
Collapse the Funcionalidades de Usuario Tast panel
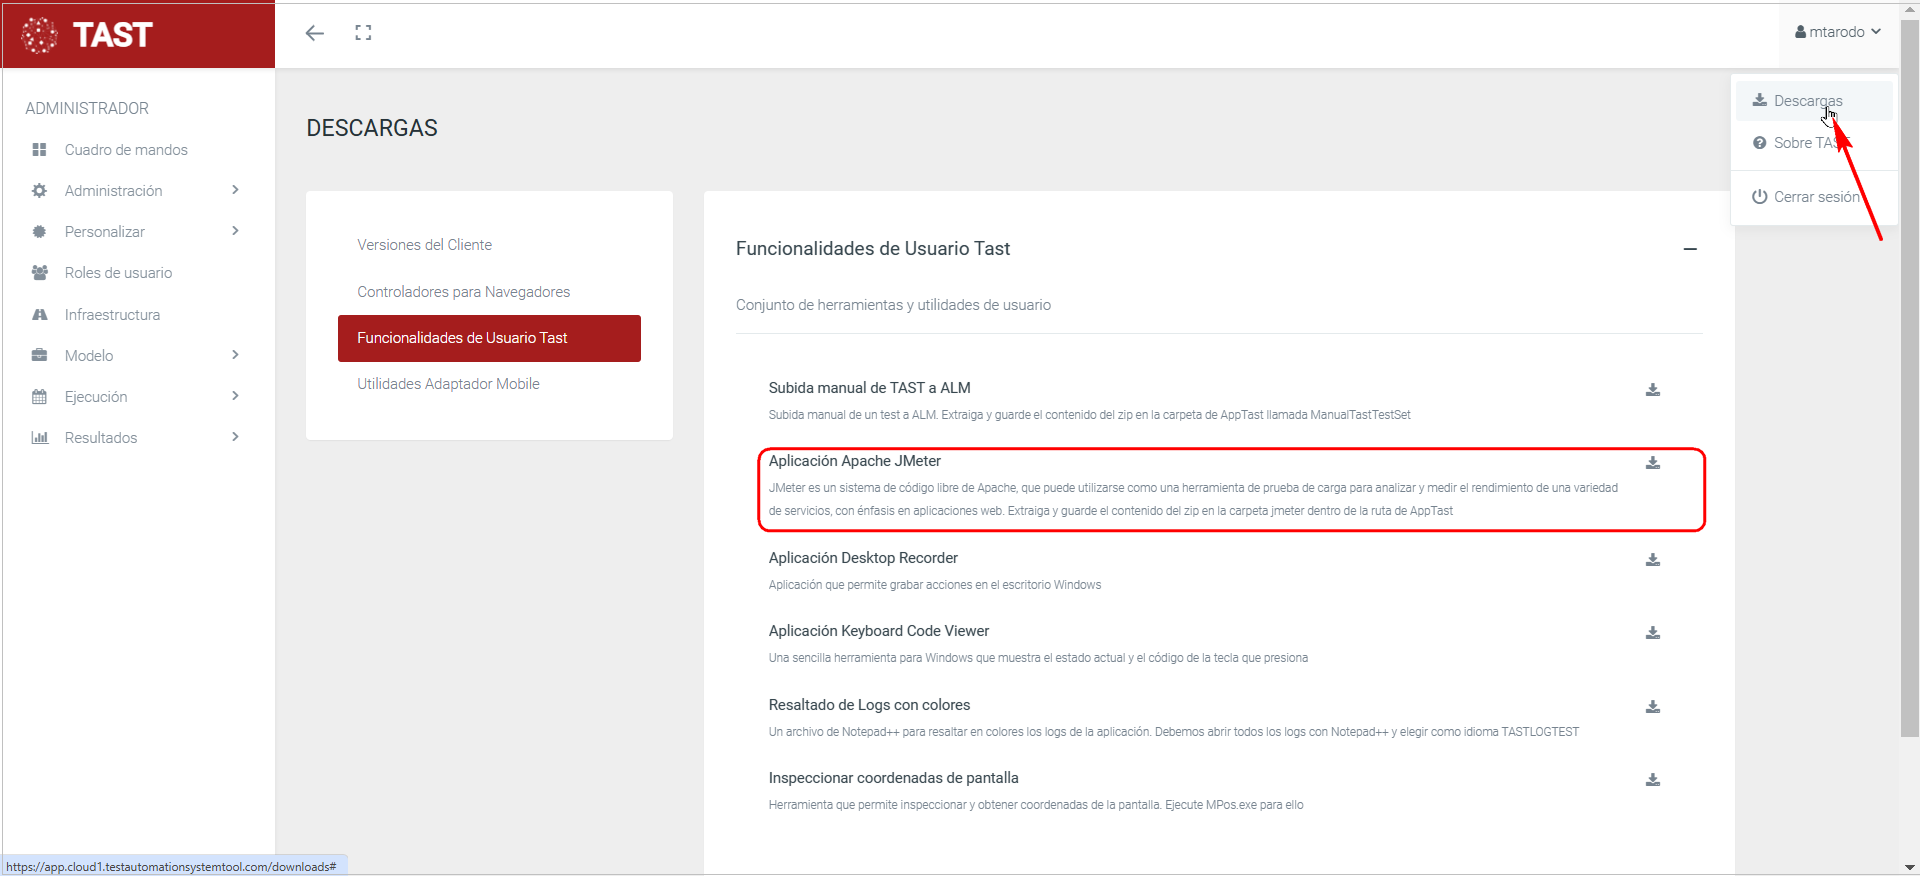click(1689, 249)
